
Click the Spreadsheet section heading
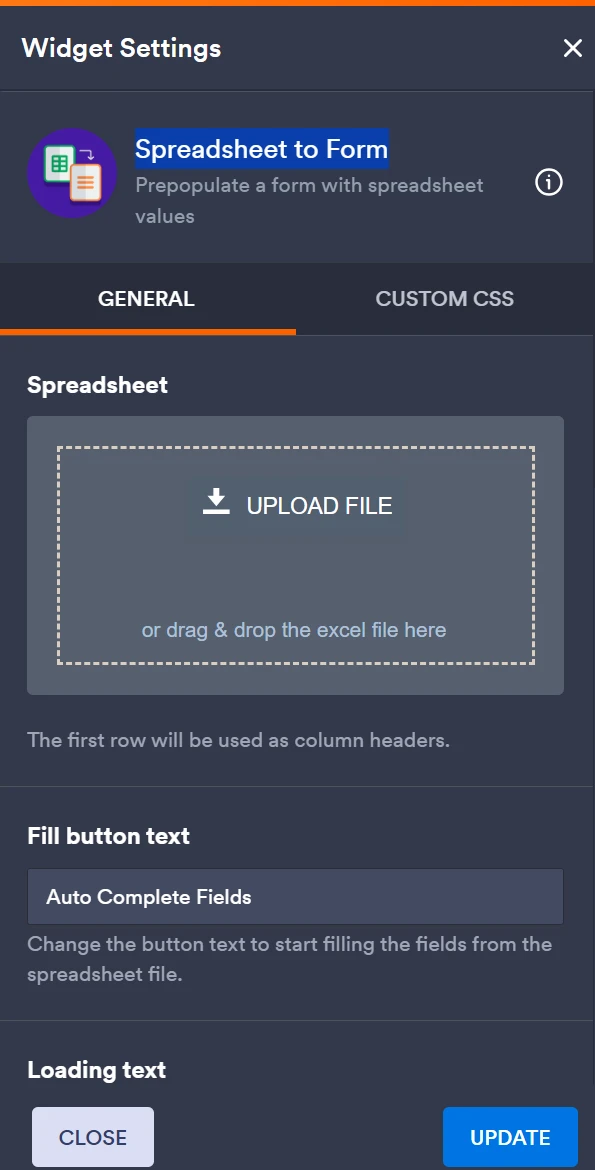(x=96, y=384)
